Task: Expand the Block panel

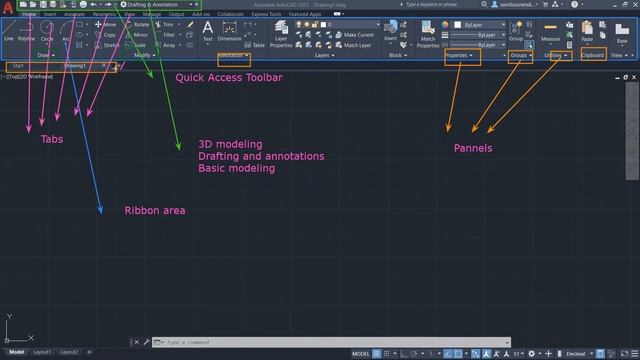Action: [x=398, y=55]
